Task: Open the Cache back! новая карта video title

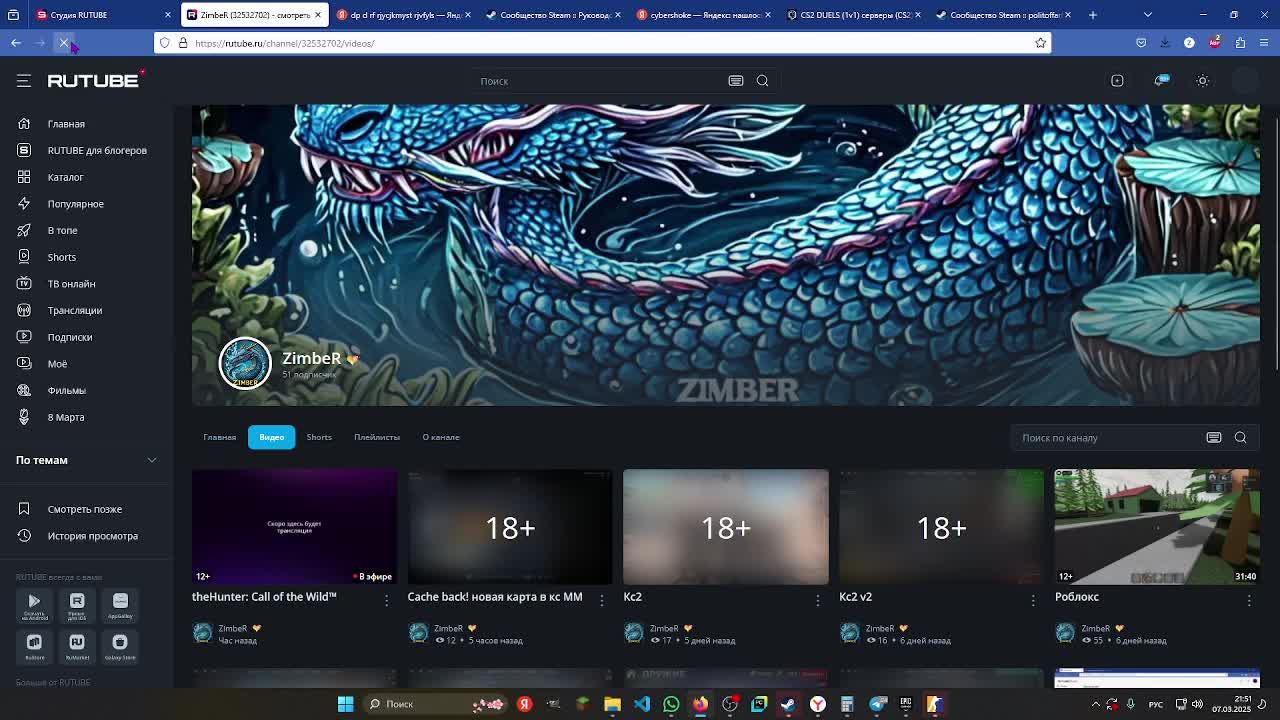Action: pyautogui.click(x=495, y=597)
